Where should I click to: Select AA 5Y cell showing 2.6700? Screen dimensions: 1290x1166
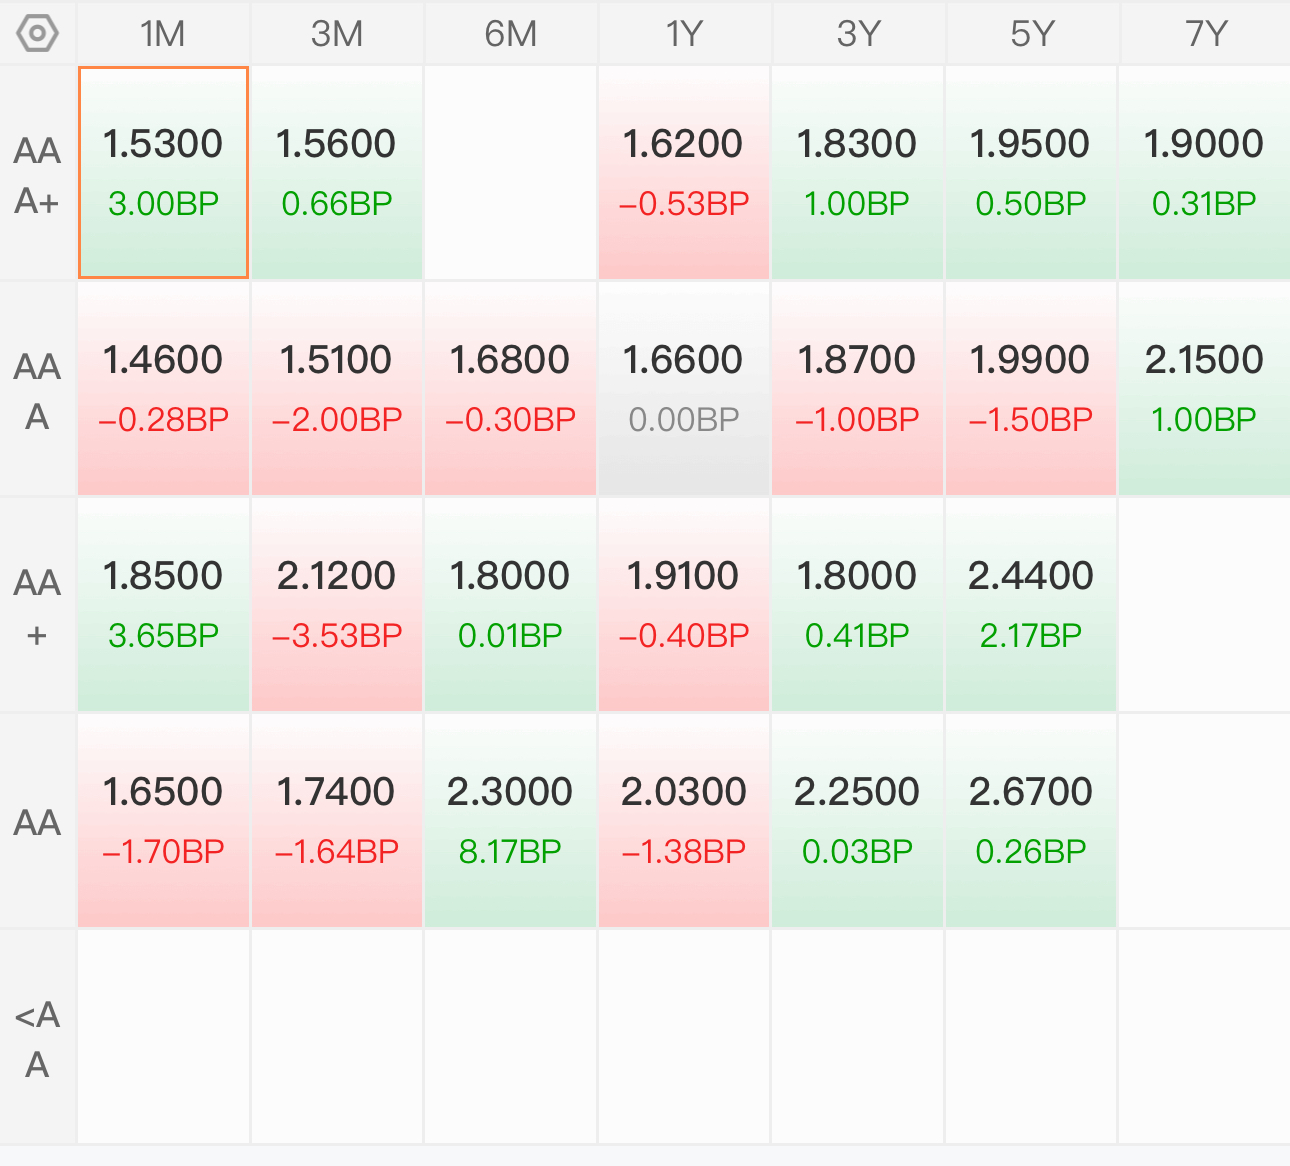coord(1031,821)
